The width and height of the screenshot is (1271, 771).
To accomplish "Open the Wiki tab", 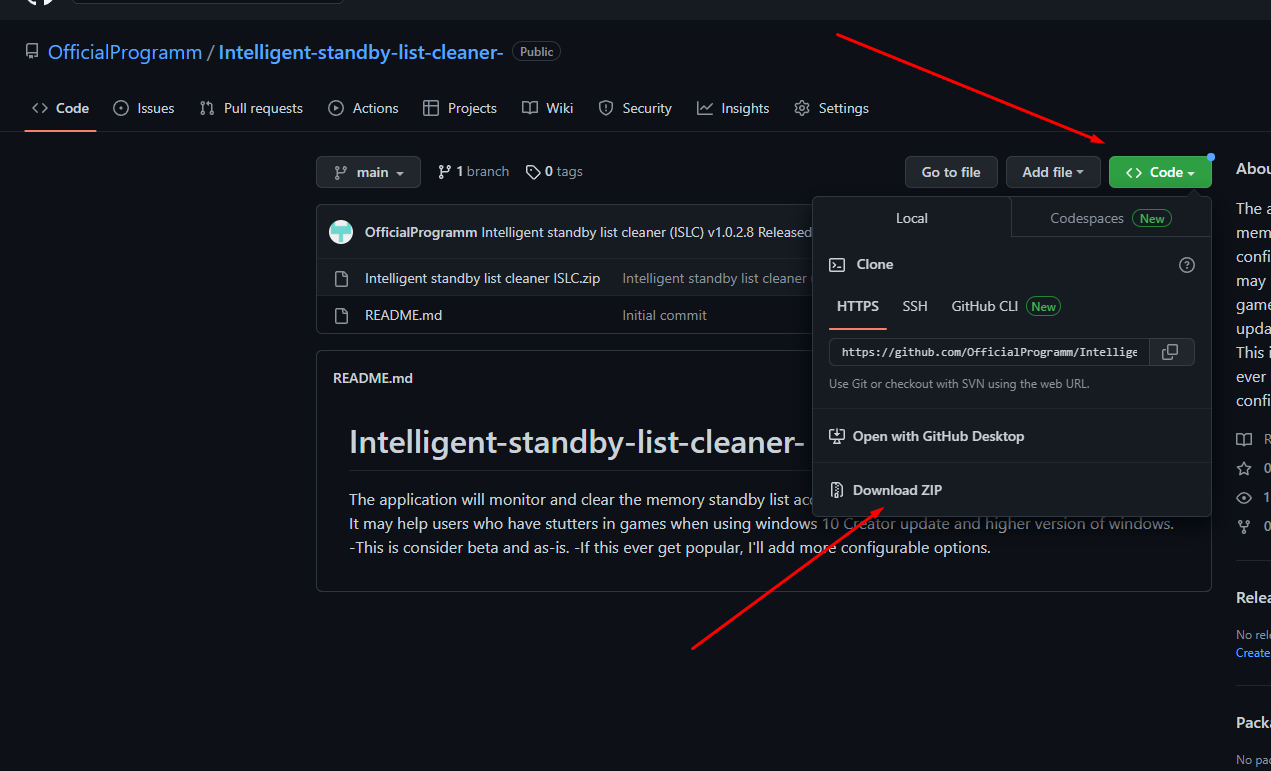I will click(x=548, y=108).
